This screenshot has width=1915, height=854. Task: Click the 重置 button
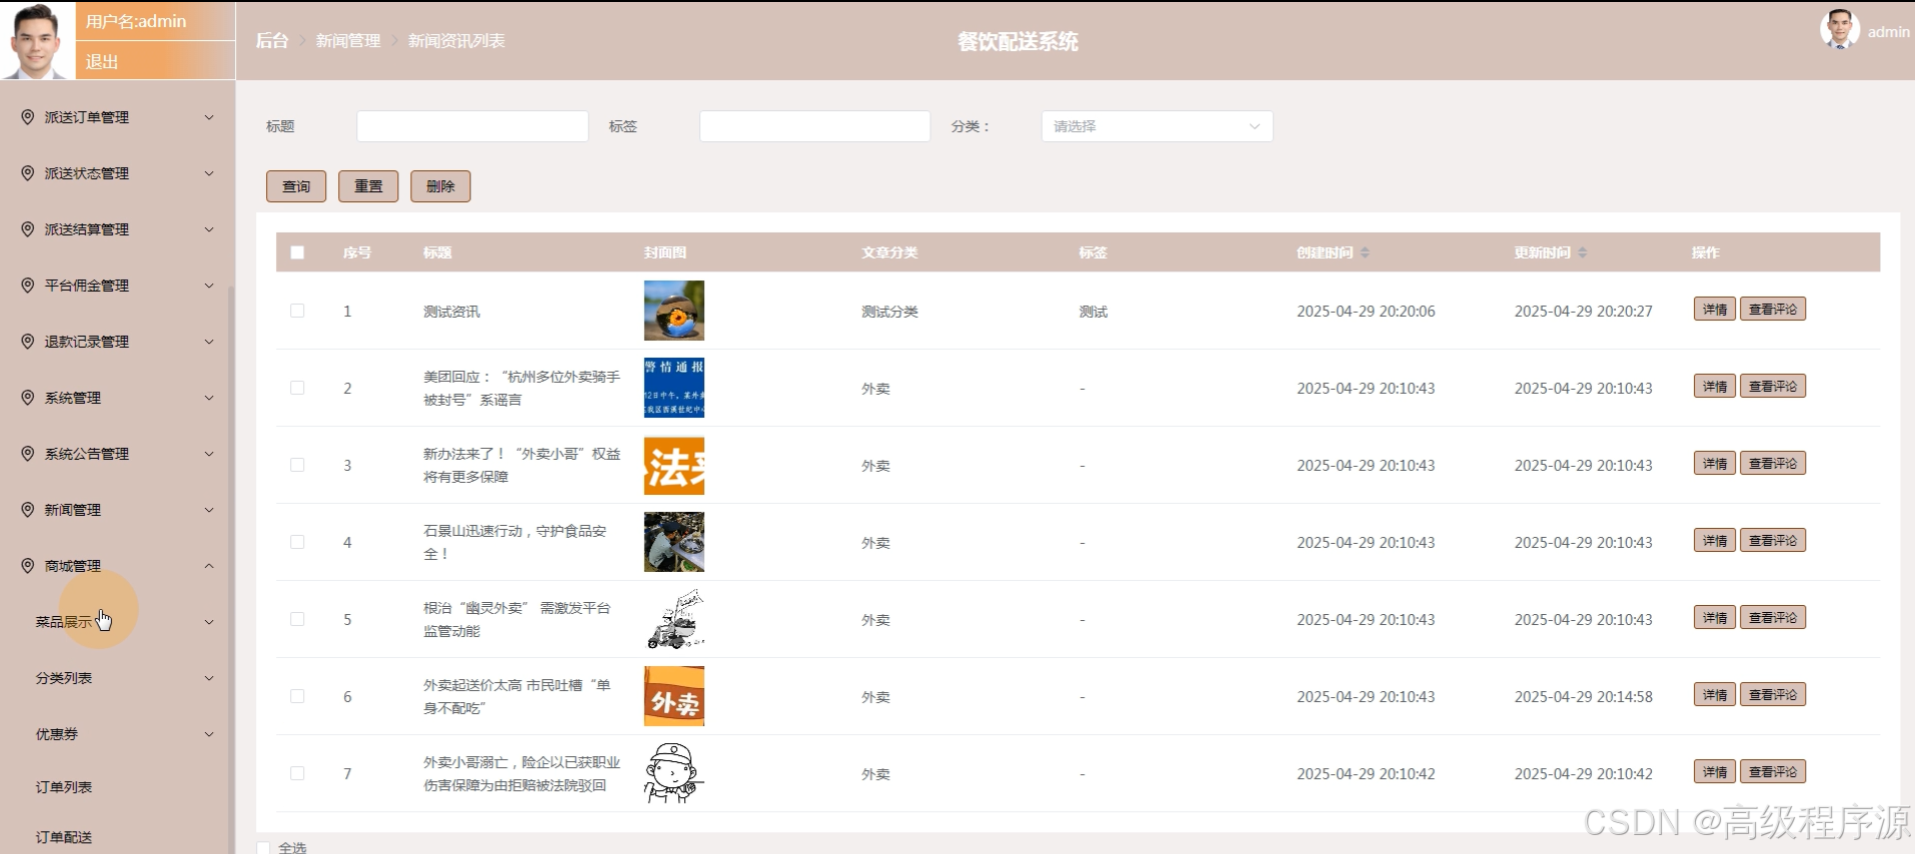pyautogui.click(x=368, y=186)
